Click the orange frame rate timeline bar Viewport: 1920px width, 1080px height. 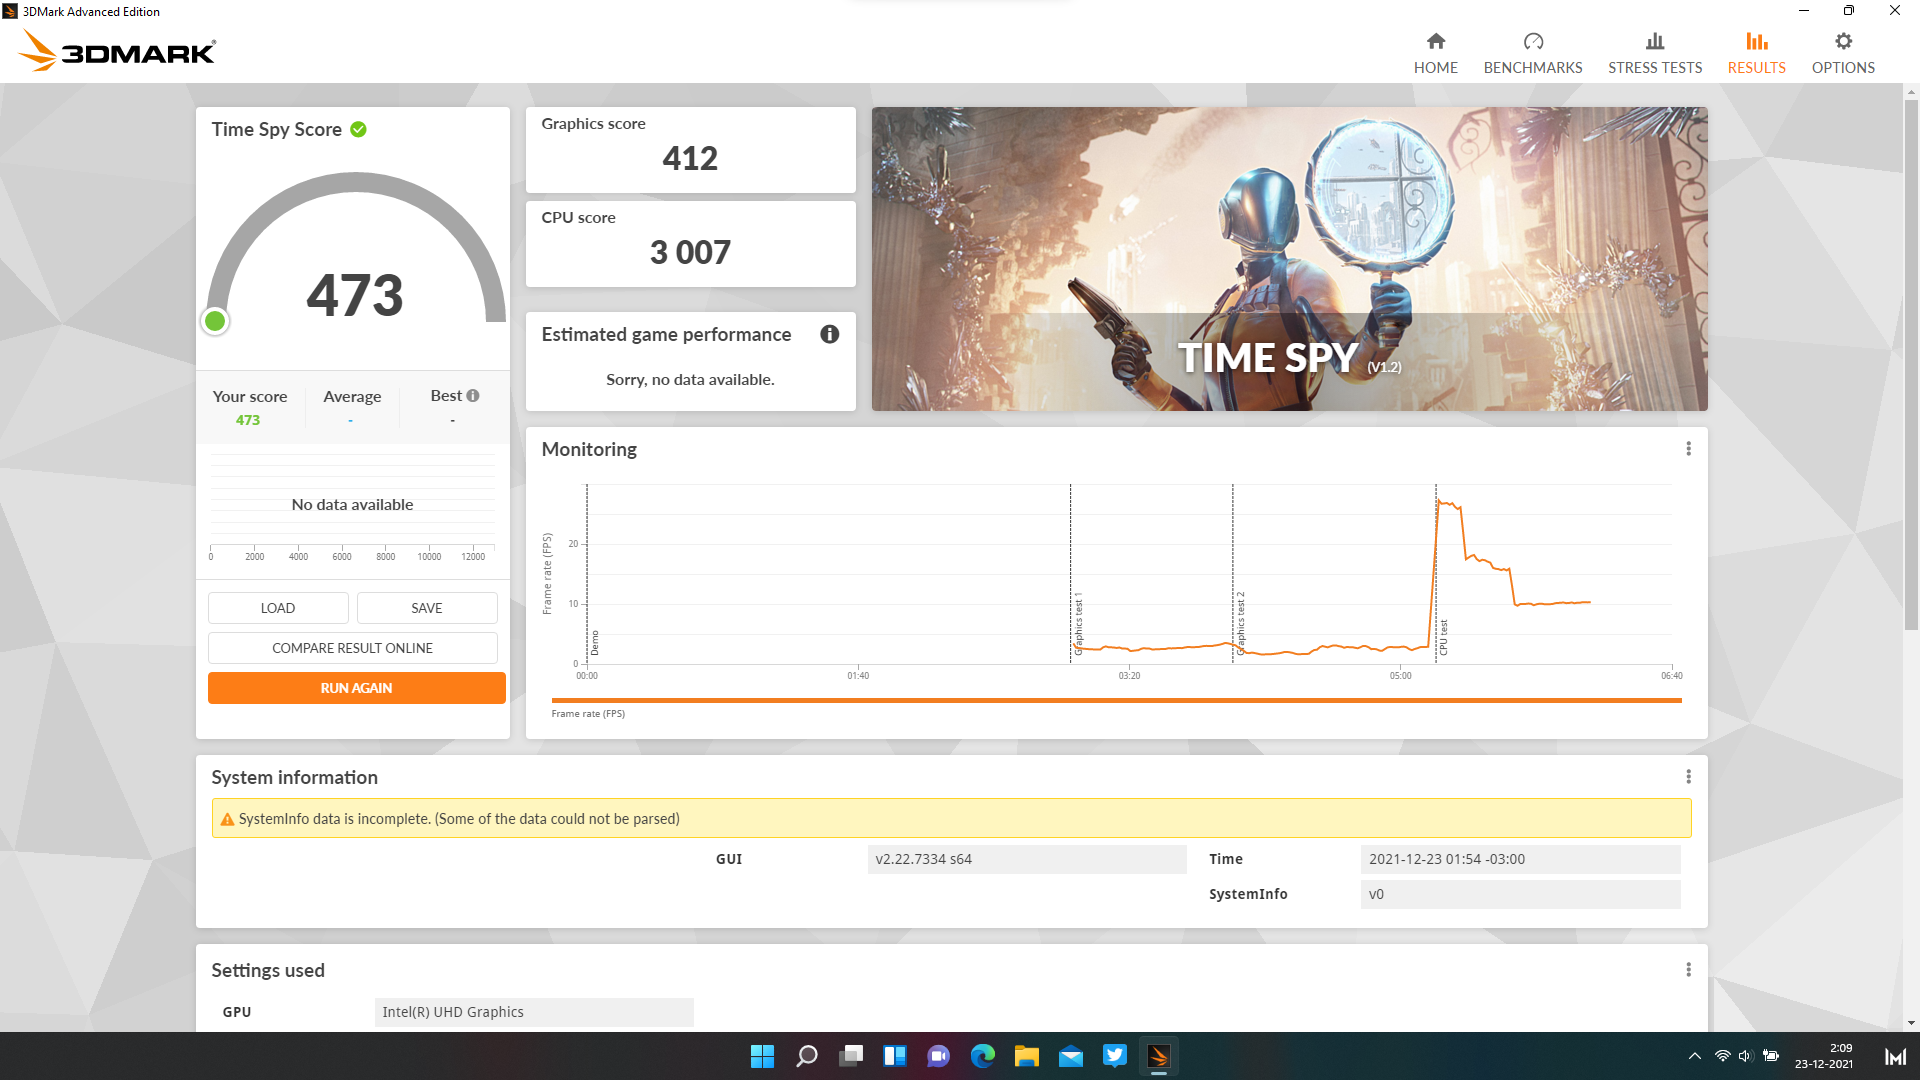tap(1115, 700)
